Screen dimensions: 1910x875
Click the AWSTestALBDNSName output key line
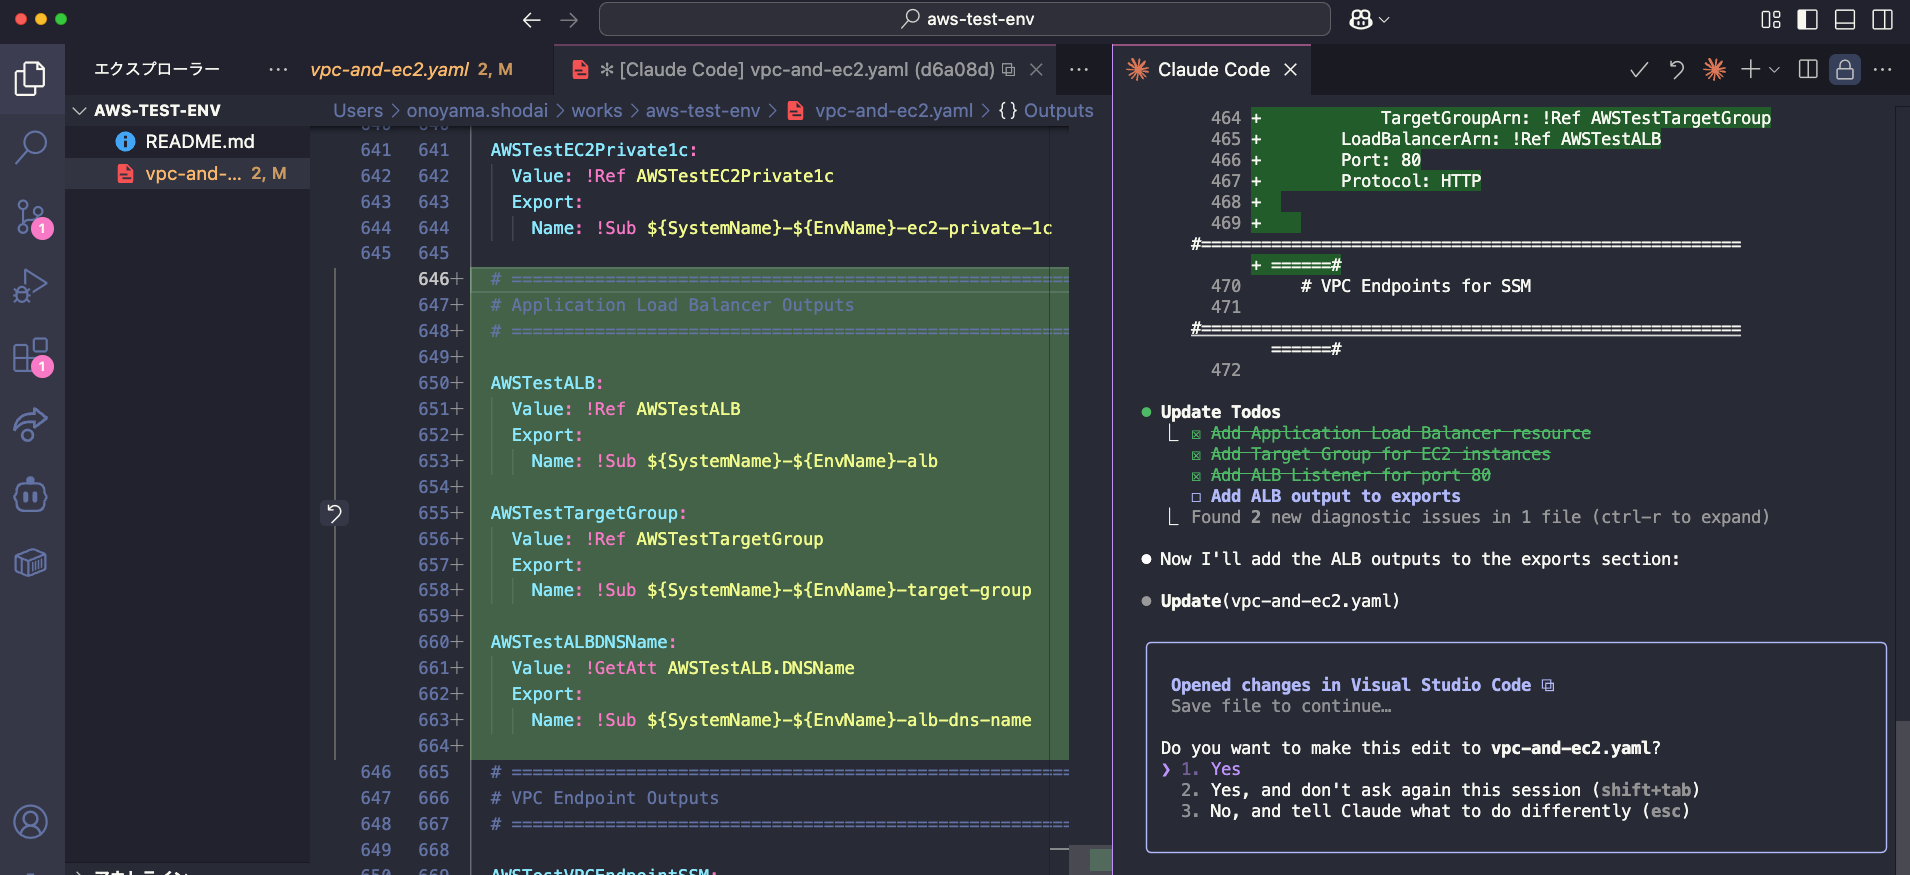pos(583,642)
